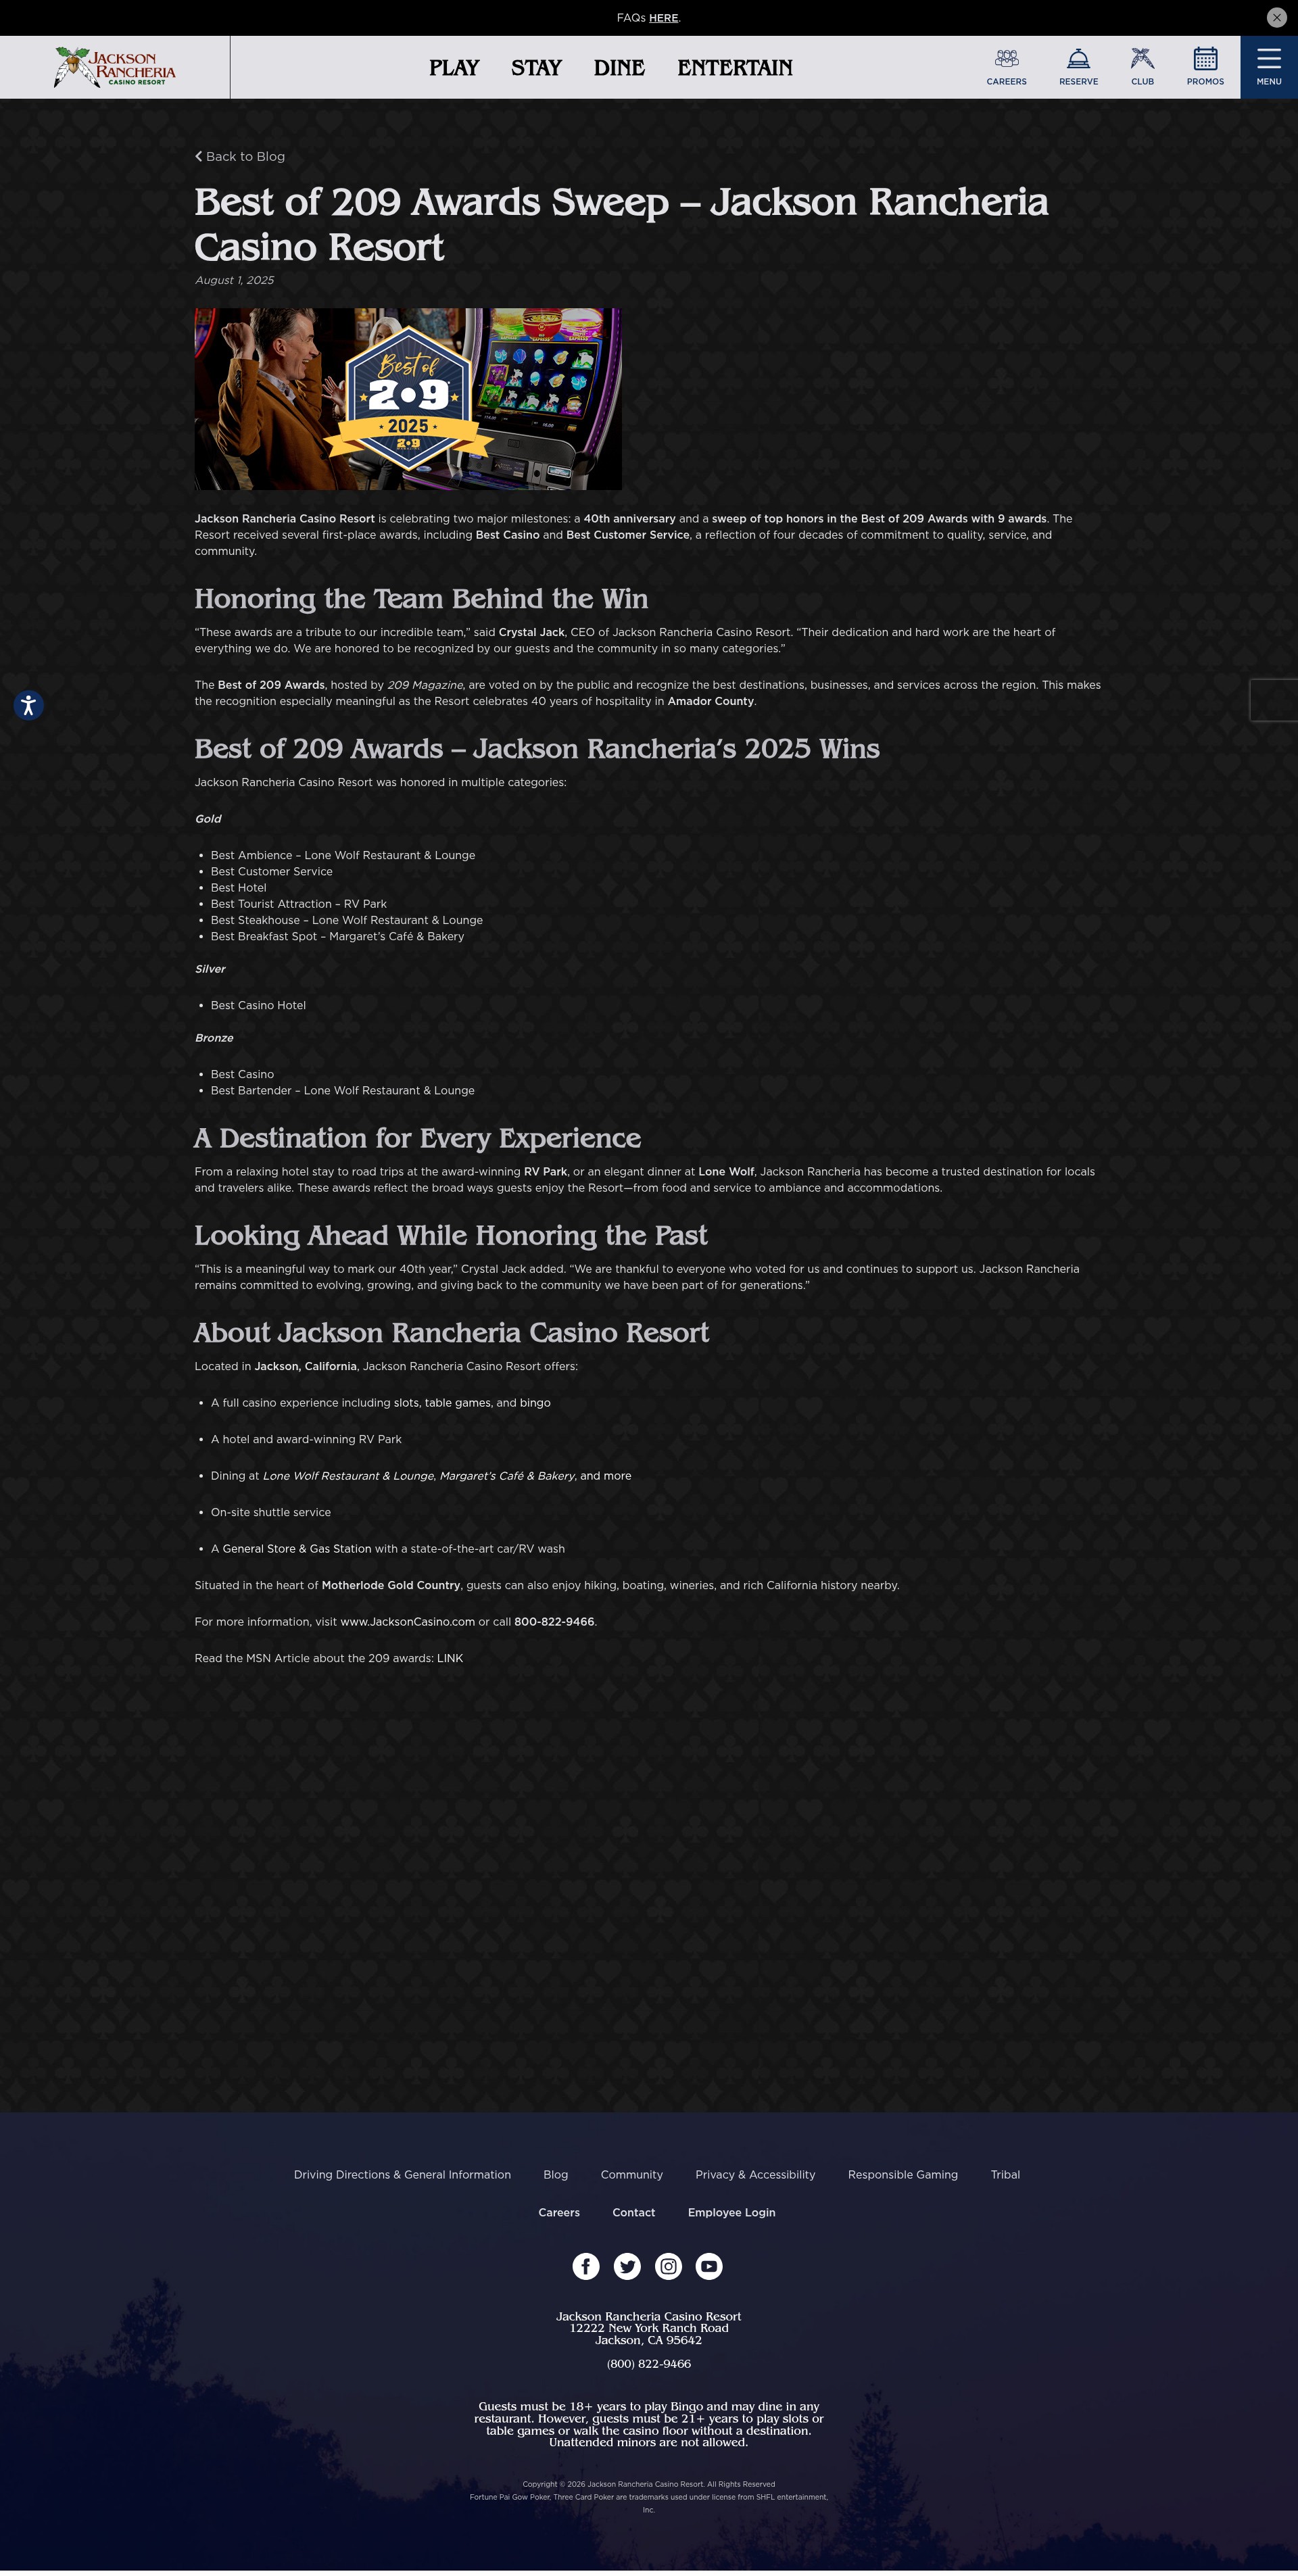Click the 'Gold' category label
This screenshot has height=2576, width=1298.
[x=208, y=819]
